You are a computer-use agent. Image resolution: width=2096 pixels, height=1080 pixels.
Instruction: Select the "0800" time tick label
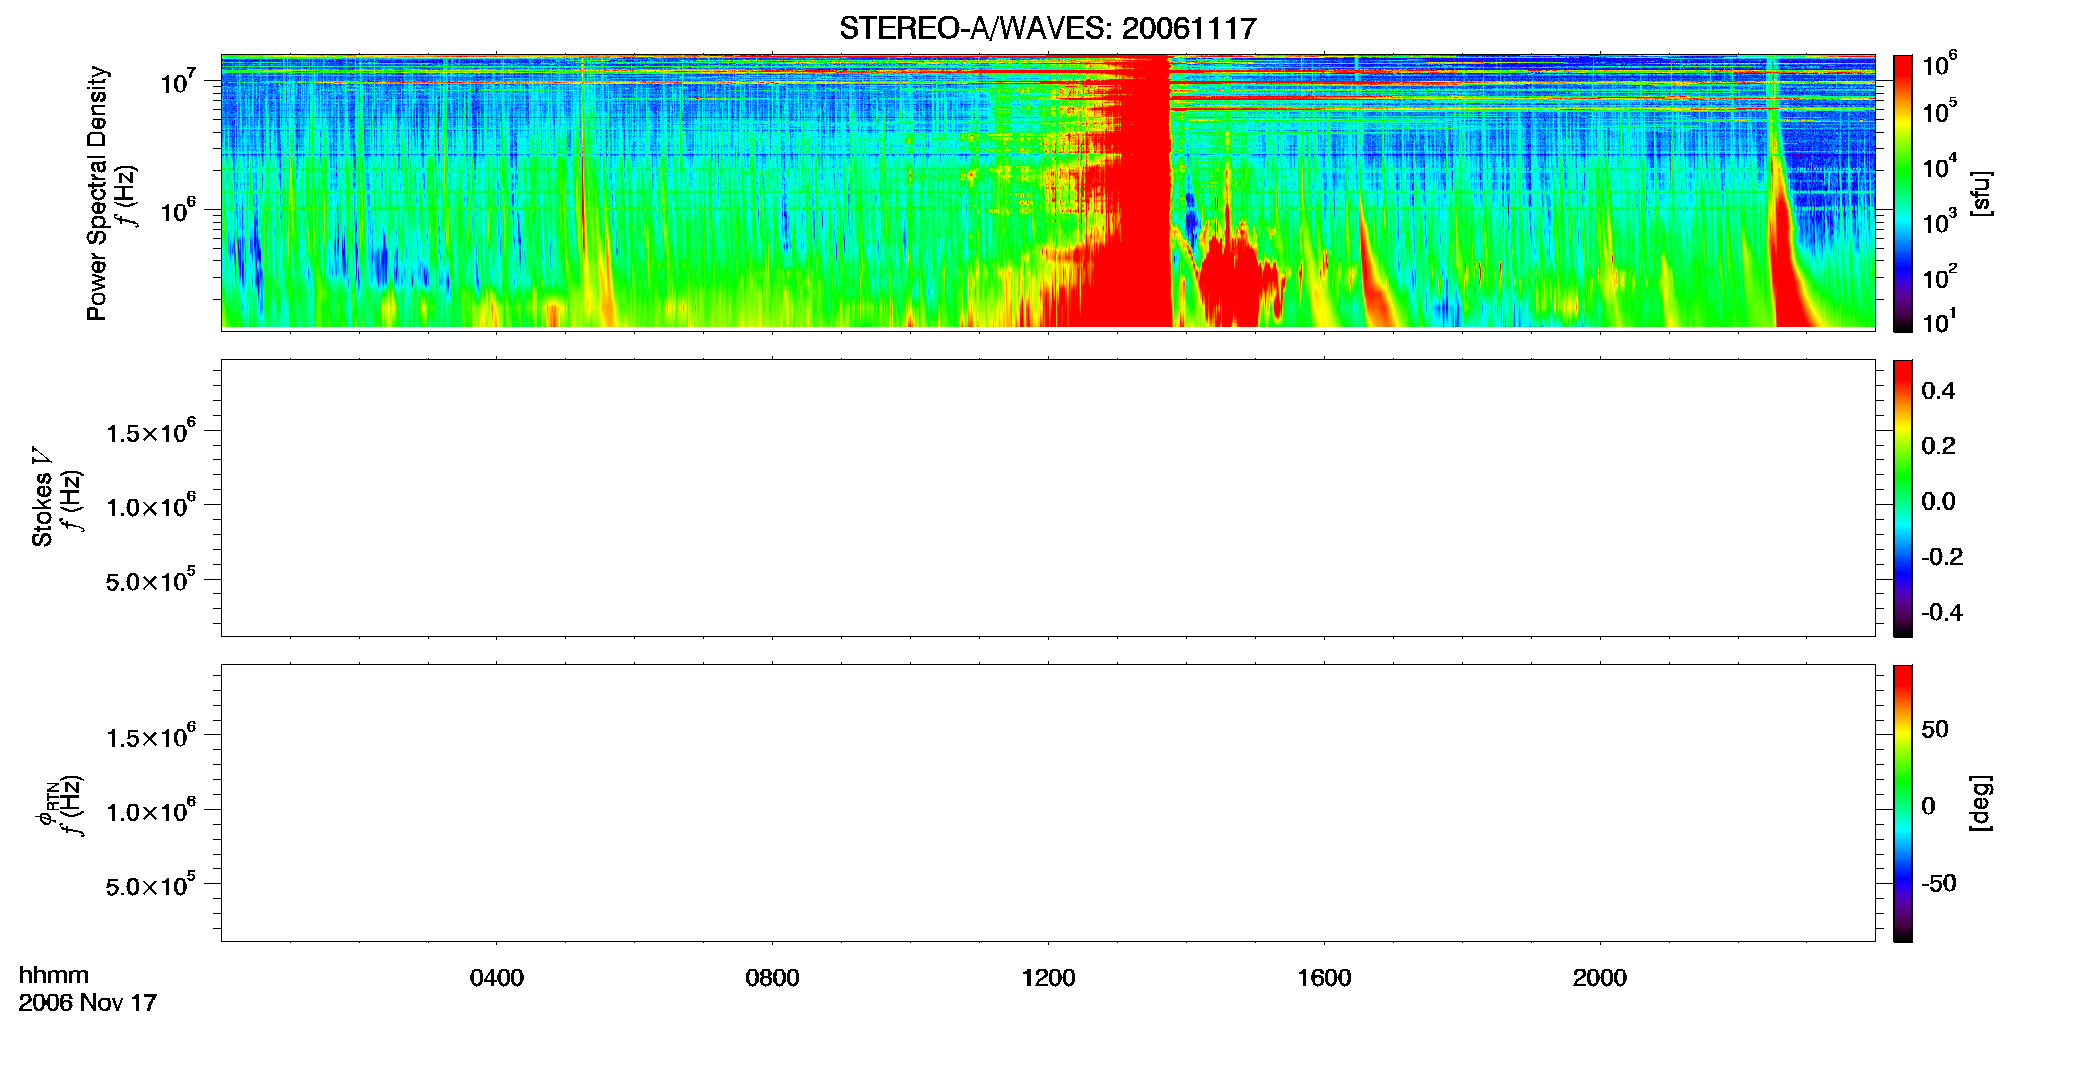click(772, 977)
